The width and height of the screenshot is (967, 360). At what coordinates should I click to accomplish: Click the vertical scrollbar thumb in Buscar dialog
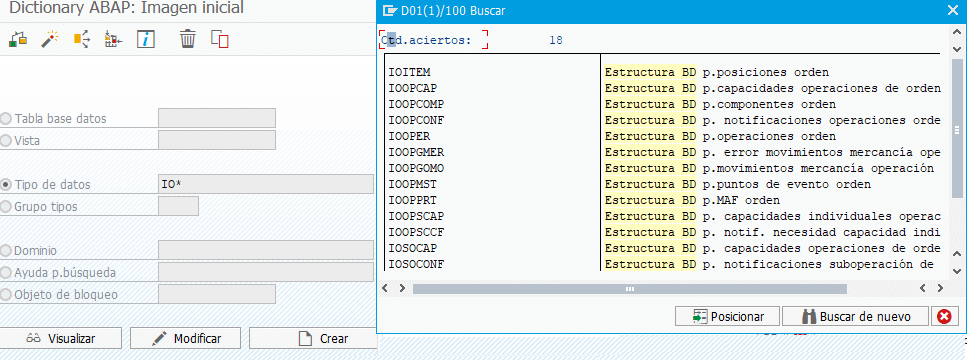[x=957, y=129]
